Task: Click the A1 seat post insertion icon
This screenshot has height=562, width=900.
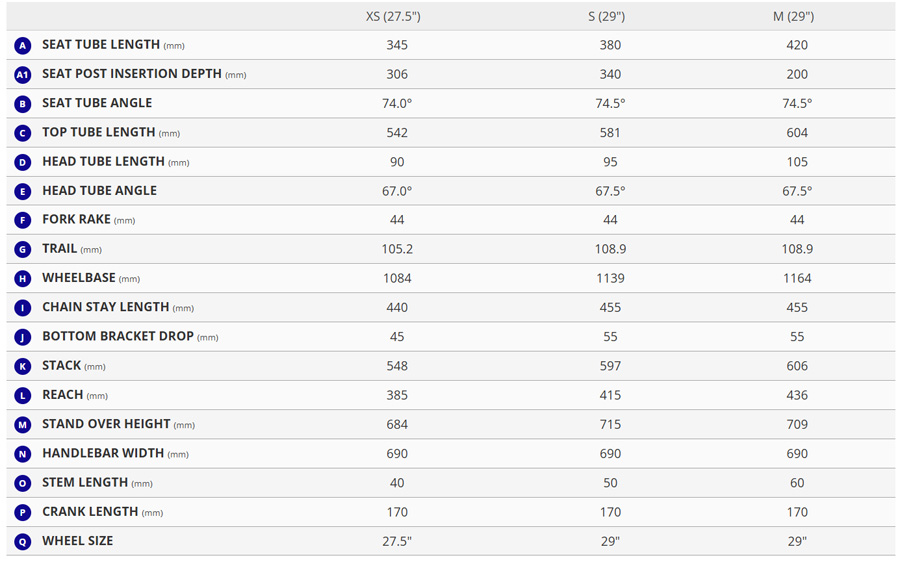Action: (x=23, y=75)
